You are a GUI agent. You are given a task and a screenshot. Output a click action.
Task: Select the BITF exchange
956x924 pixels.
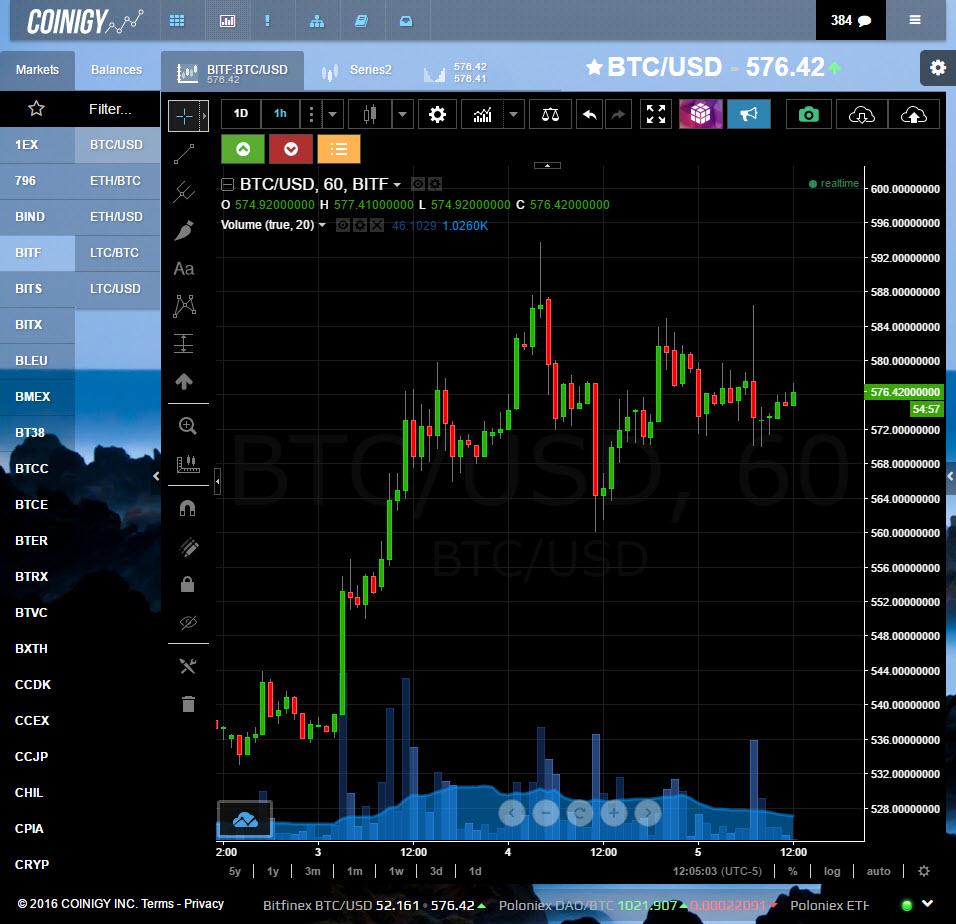[37, 253]
